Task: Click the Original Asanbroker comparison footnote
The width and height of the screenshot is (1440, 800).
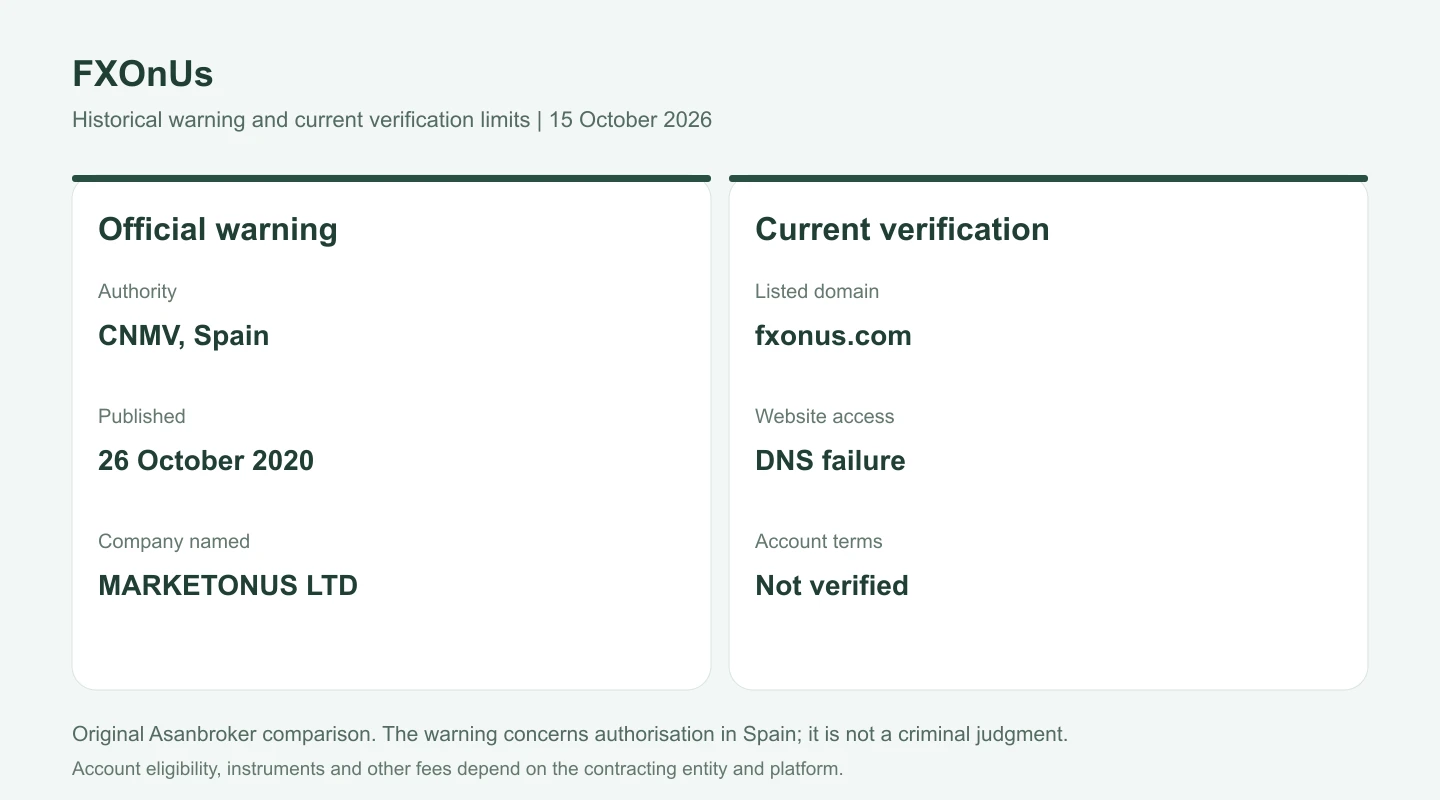Action: click(570, 734)
